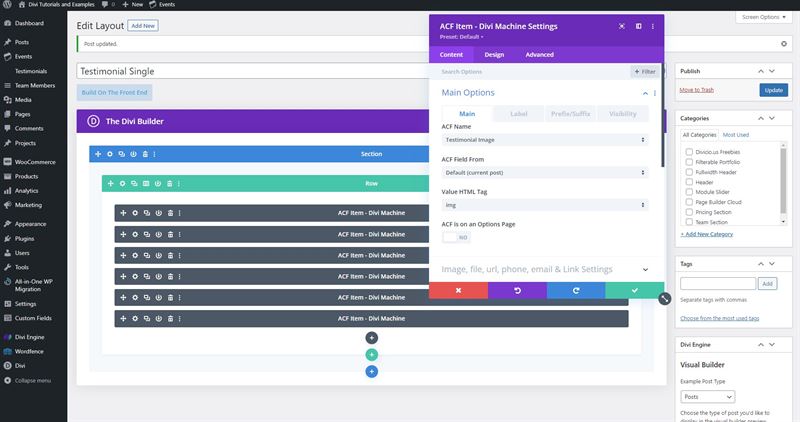Select the Label sub-tab
Image resolution: width=800 pixels, height=422 pixels.
pyautogui.click(x=518, y=114)
